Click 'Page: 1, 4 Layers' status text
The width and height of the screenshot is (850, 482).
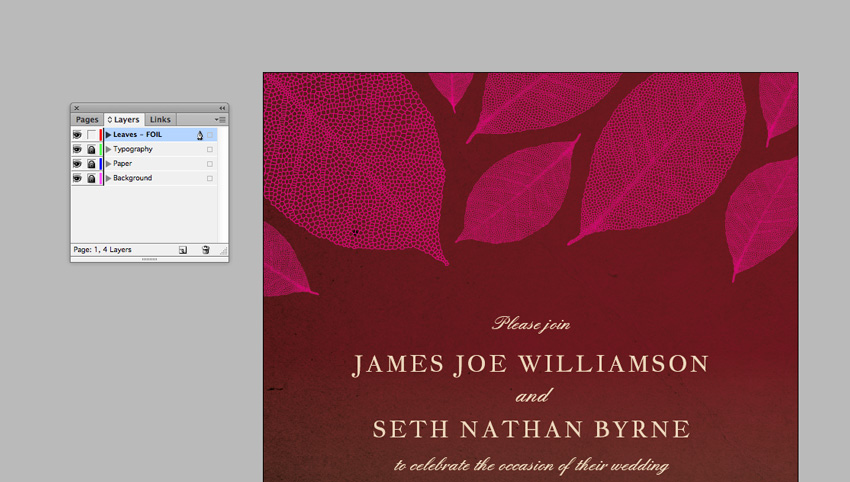tap(102, 250)
